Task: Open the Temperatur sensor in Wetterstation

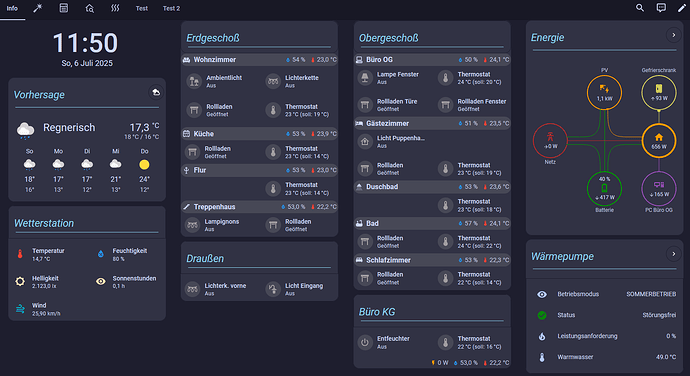Action: (49, 254)
